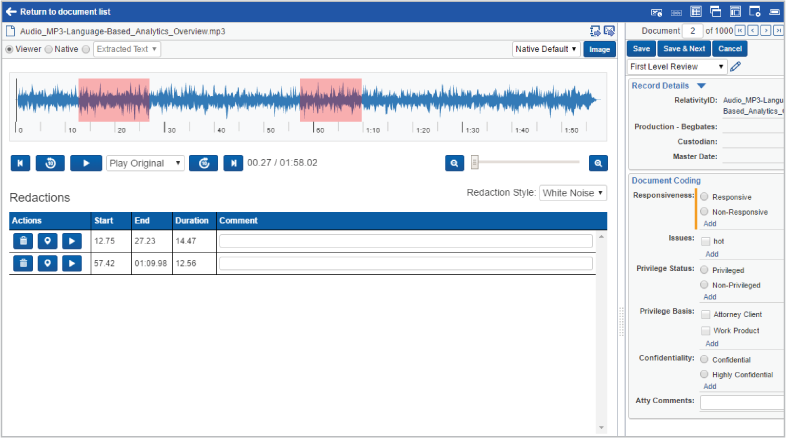Click the zoom in waveform magnifier
786x438 pixels.
pos(598,163)
